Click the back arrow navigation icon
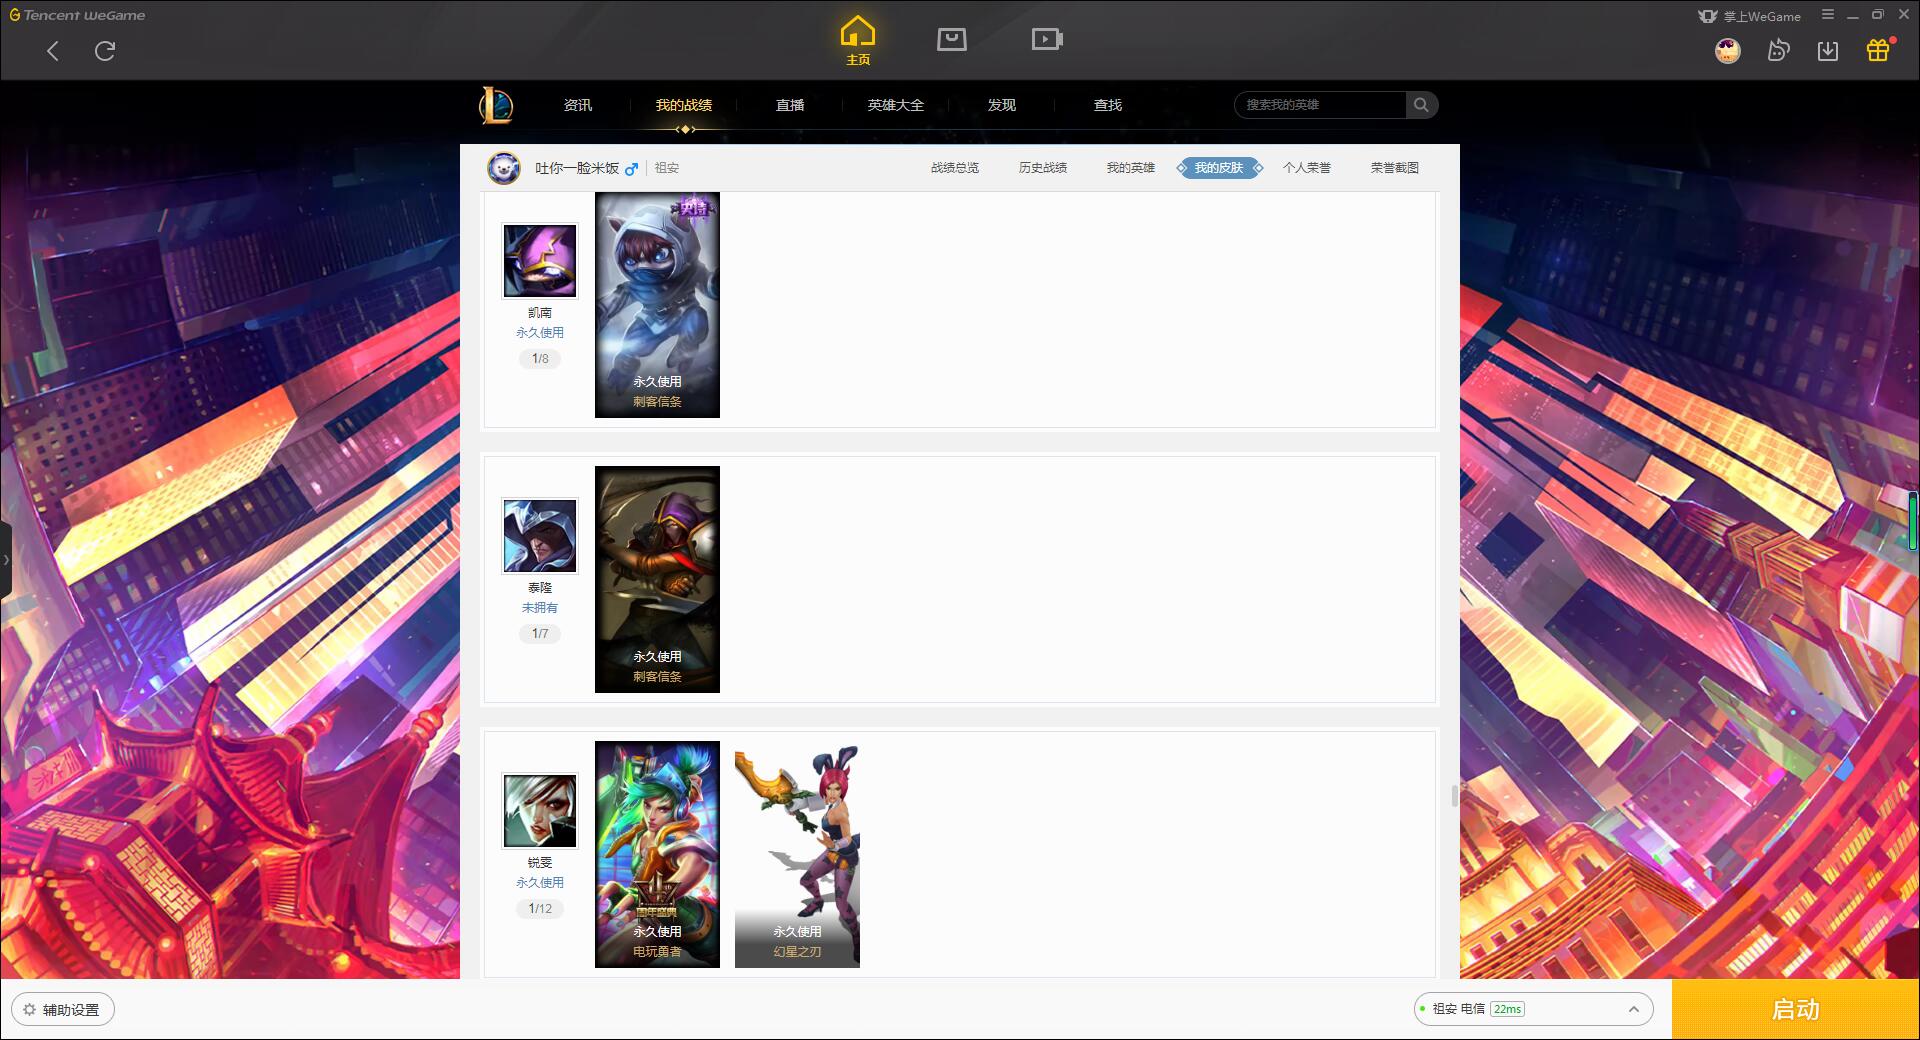Image resolution: width=1920 pixels, height=1040 pixels. [x=53, y=51]
